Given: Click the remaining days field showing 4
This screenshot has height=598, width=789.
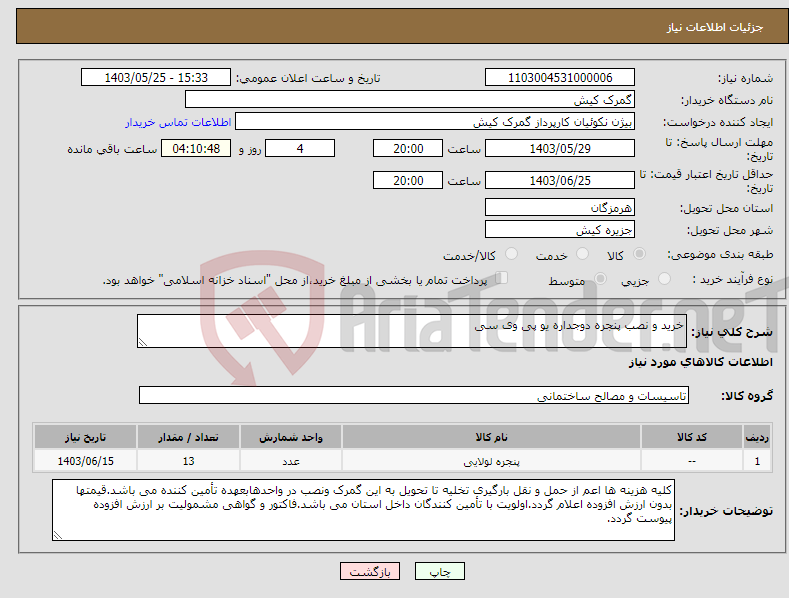Looking at the screenshot, I should [300, 148].
